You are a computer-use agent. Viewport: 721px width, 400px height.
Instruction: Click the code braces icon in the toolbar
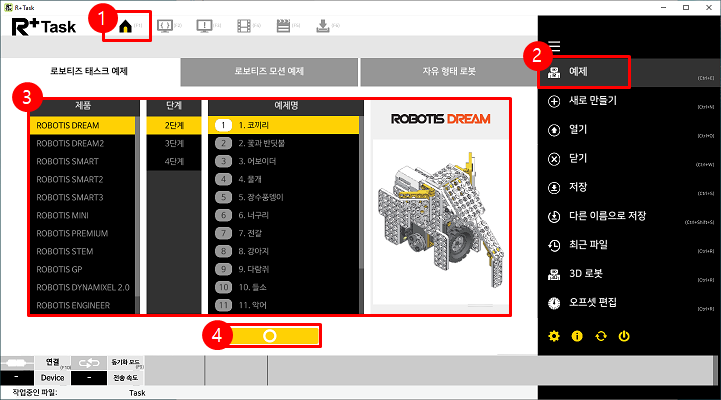pyautogui.click(x=166, y=26)
